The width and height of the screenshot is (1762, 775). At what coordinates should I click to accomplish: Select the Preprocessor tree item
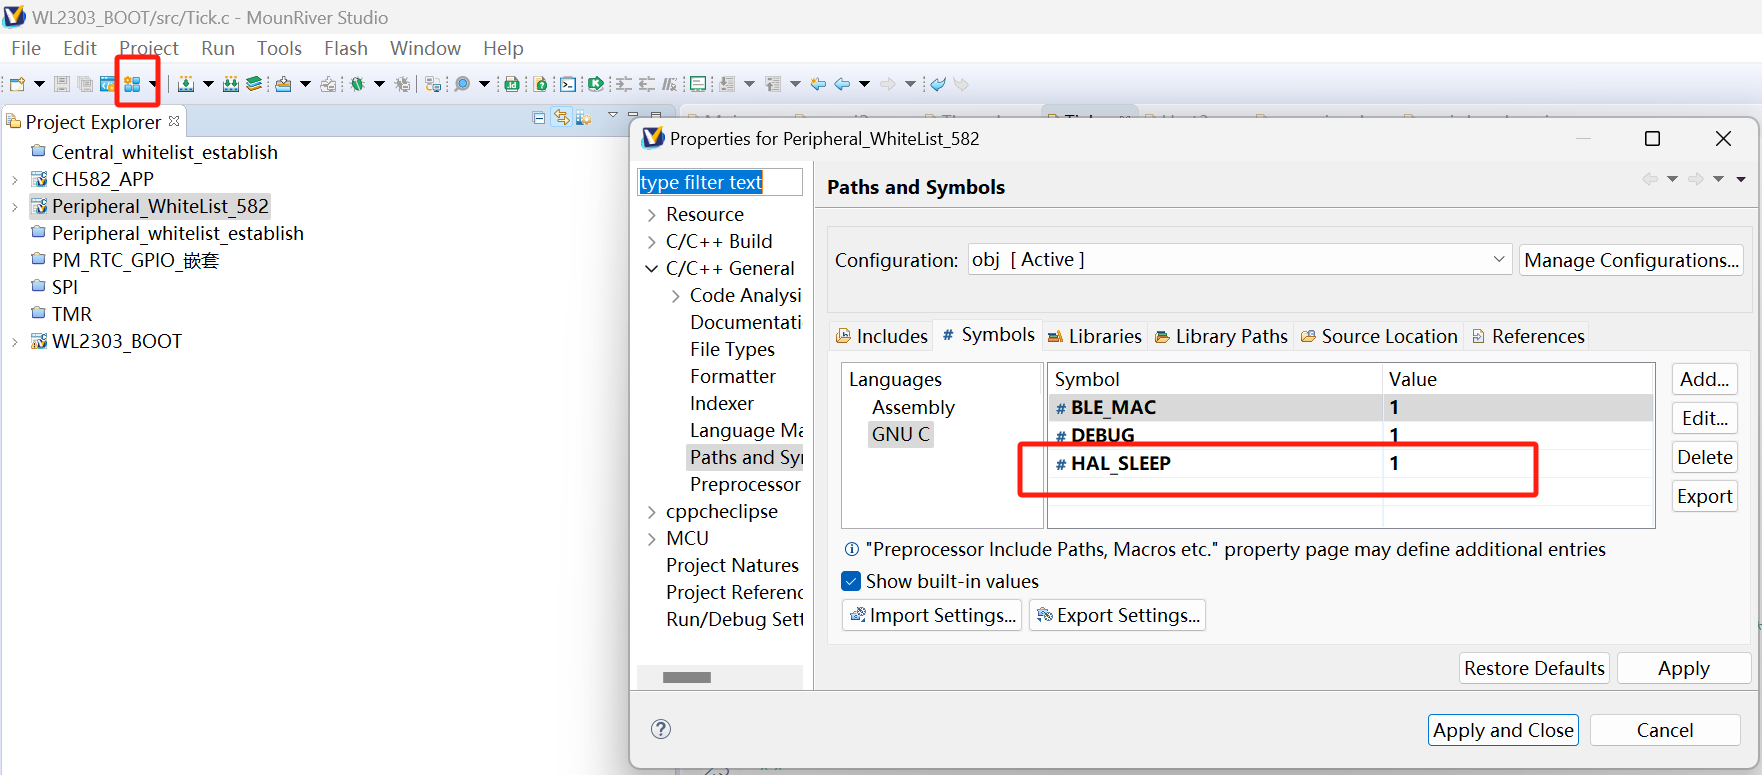point(745,484)
